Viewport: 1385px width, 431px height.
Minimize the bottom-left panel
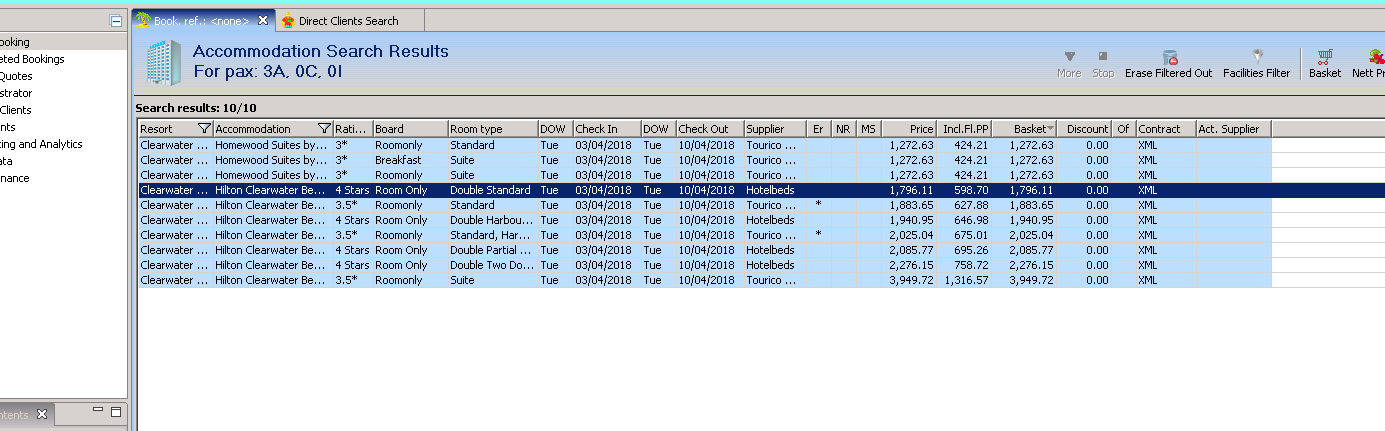pyautogui.click(x=98, y=410)
